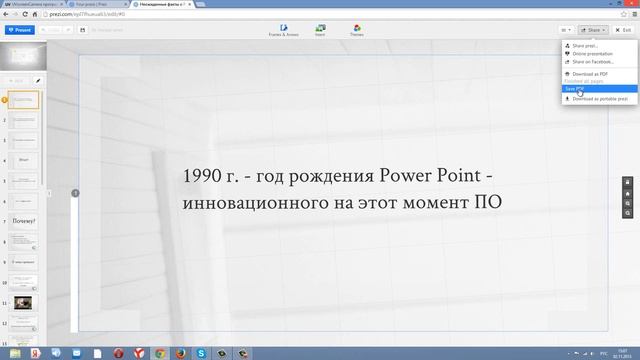
Task: Open mail envelope icon in taskbar
Action: [x=77, y=353]
